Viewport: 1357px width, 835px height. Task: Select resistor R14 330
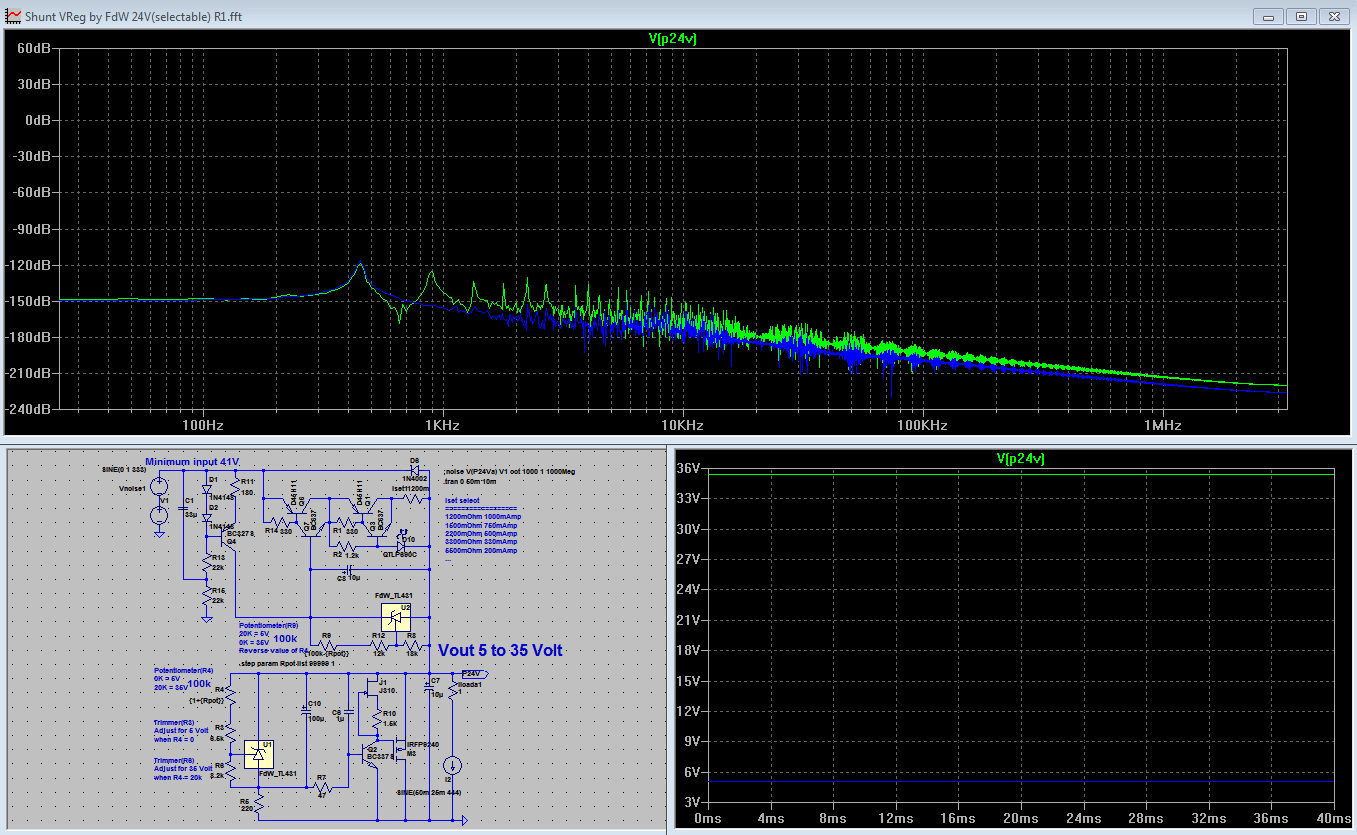click(x=280, y=522)
